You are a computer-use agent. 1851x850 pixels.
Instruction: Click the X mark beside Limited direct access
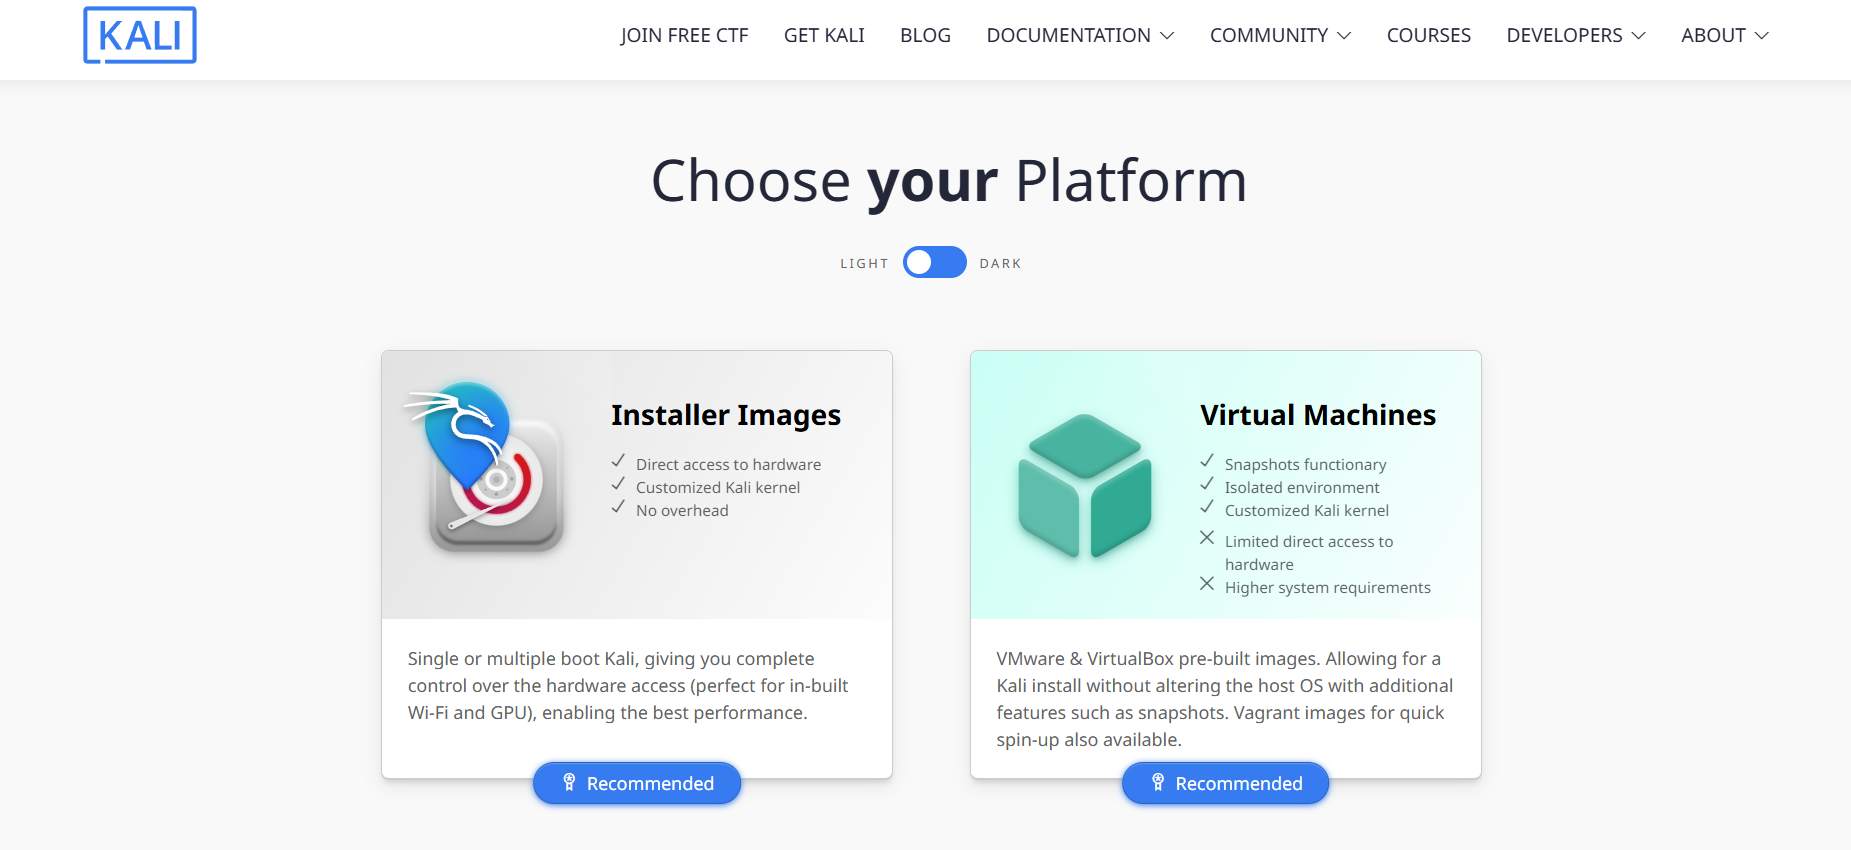[1207, 538]
